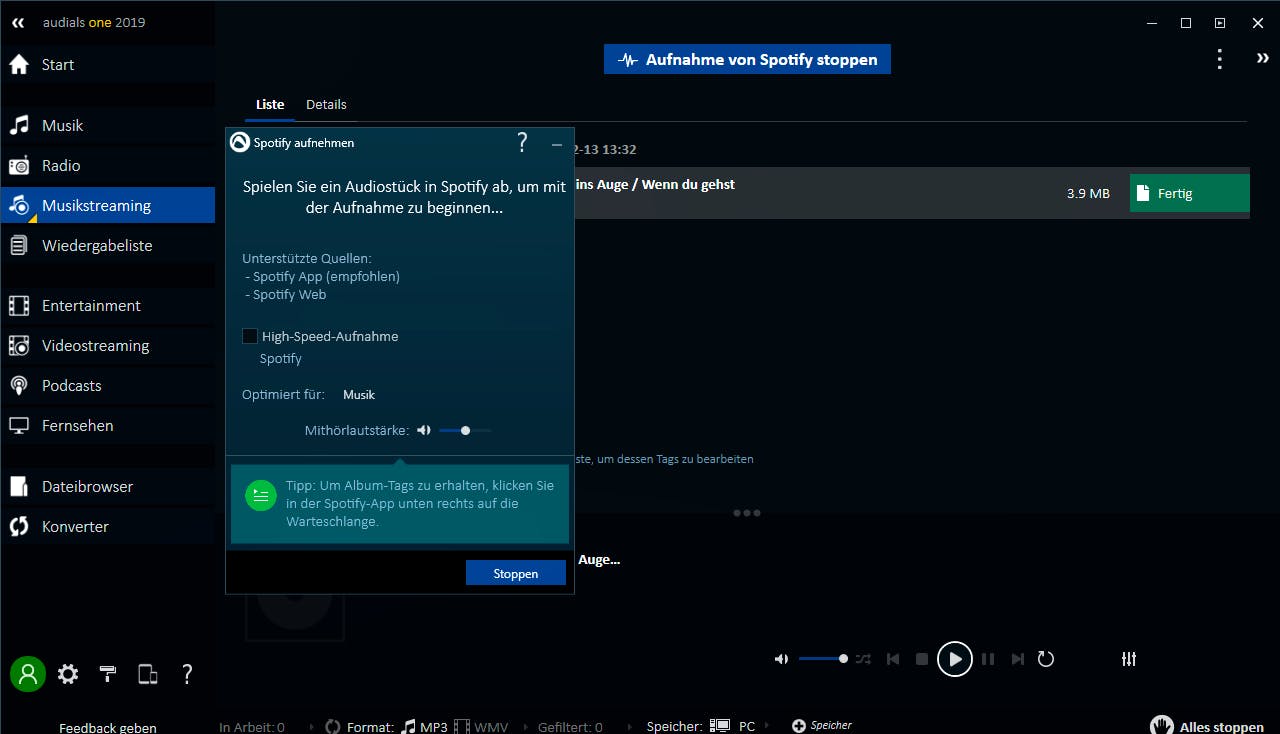The width and height of the screenshot is (1280, 734).
Task: Open the Fernsehen section
Action: pos(107,425)
